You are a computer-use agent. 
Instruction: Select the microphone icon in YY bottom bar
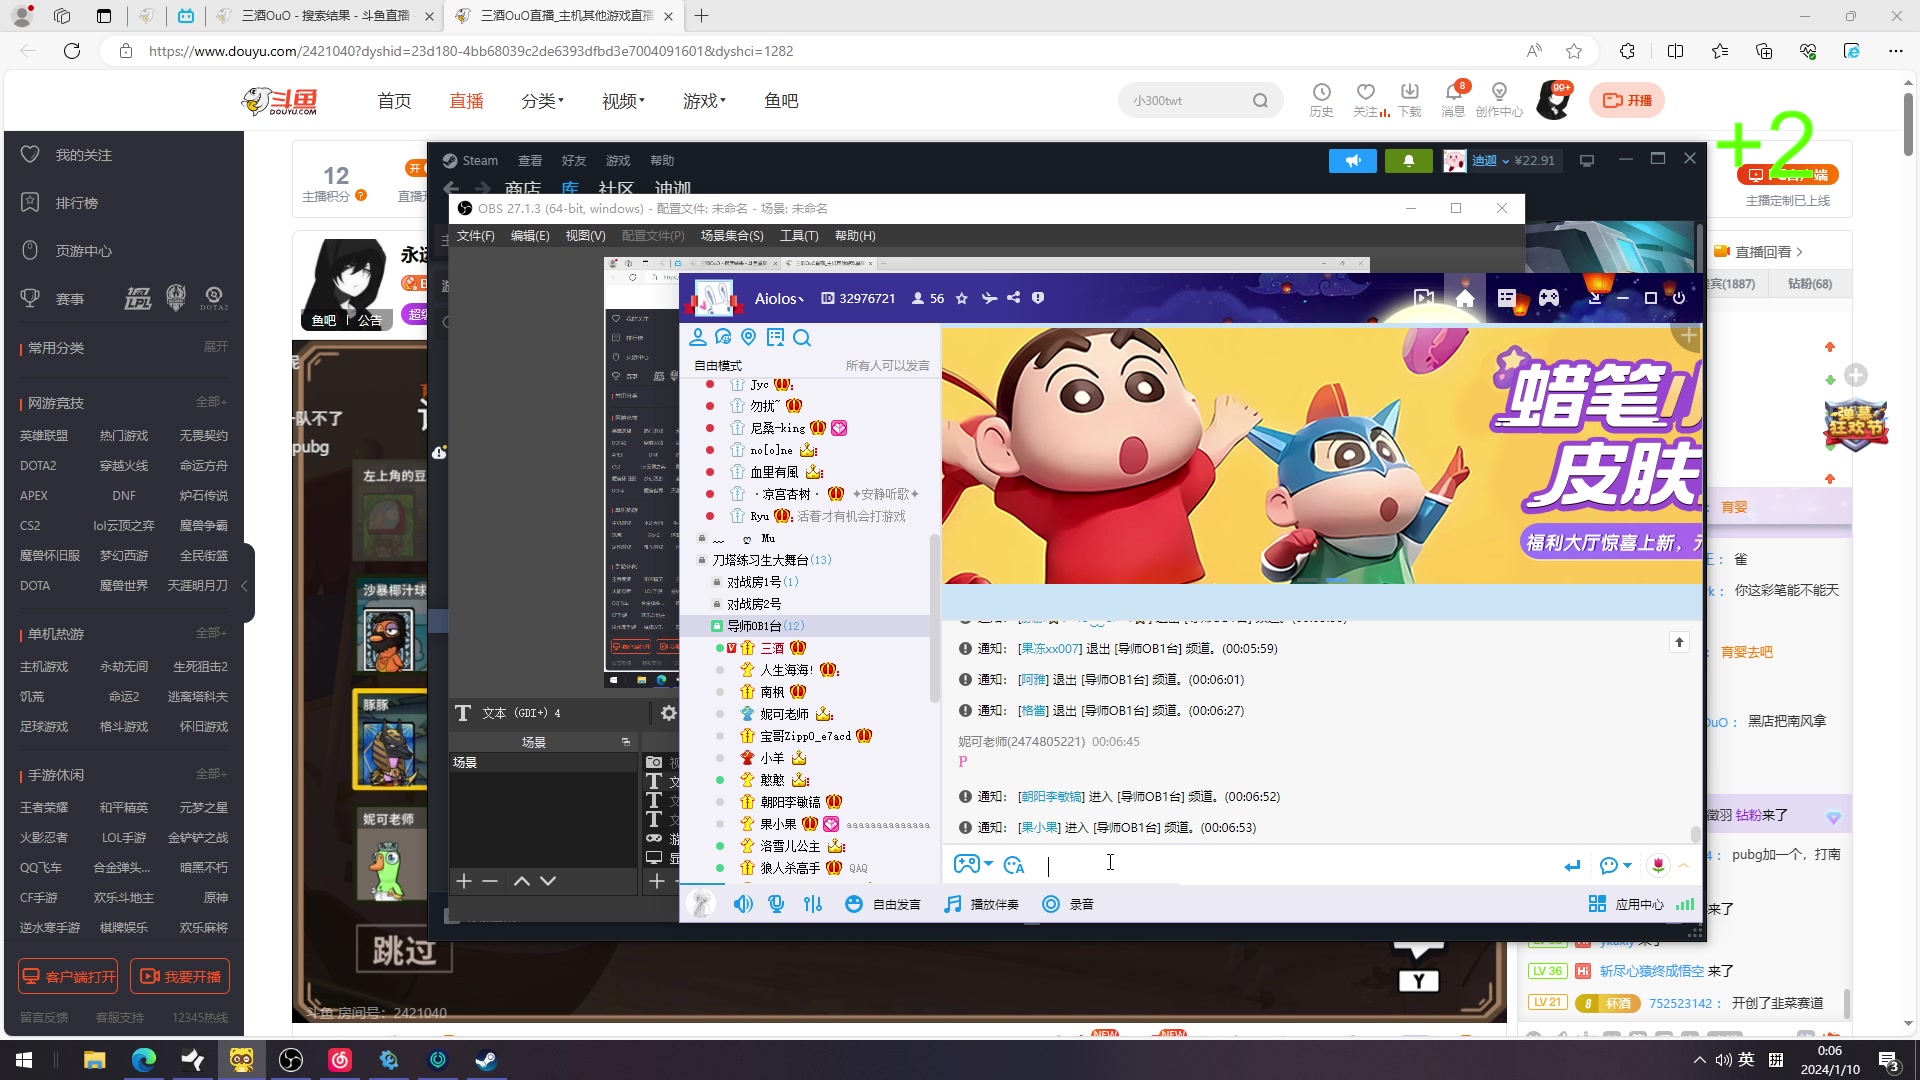coord(776,903)
